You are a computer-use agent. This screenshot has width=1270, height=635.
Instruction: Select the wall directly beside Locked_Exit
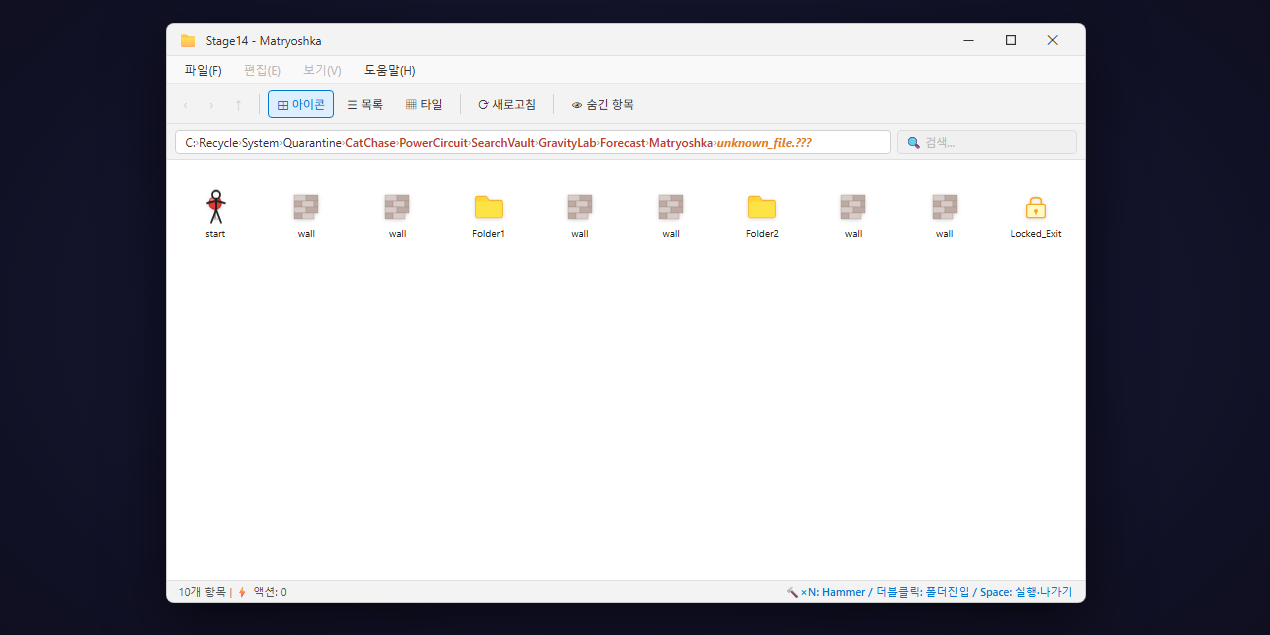coord(945,207)
